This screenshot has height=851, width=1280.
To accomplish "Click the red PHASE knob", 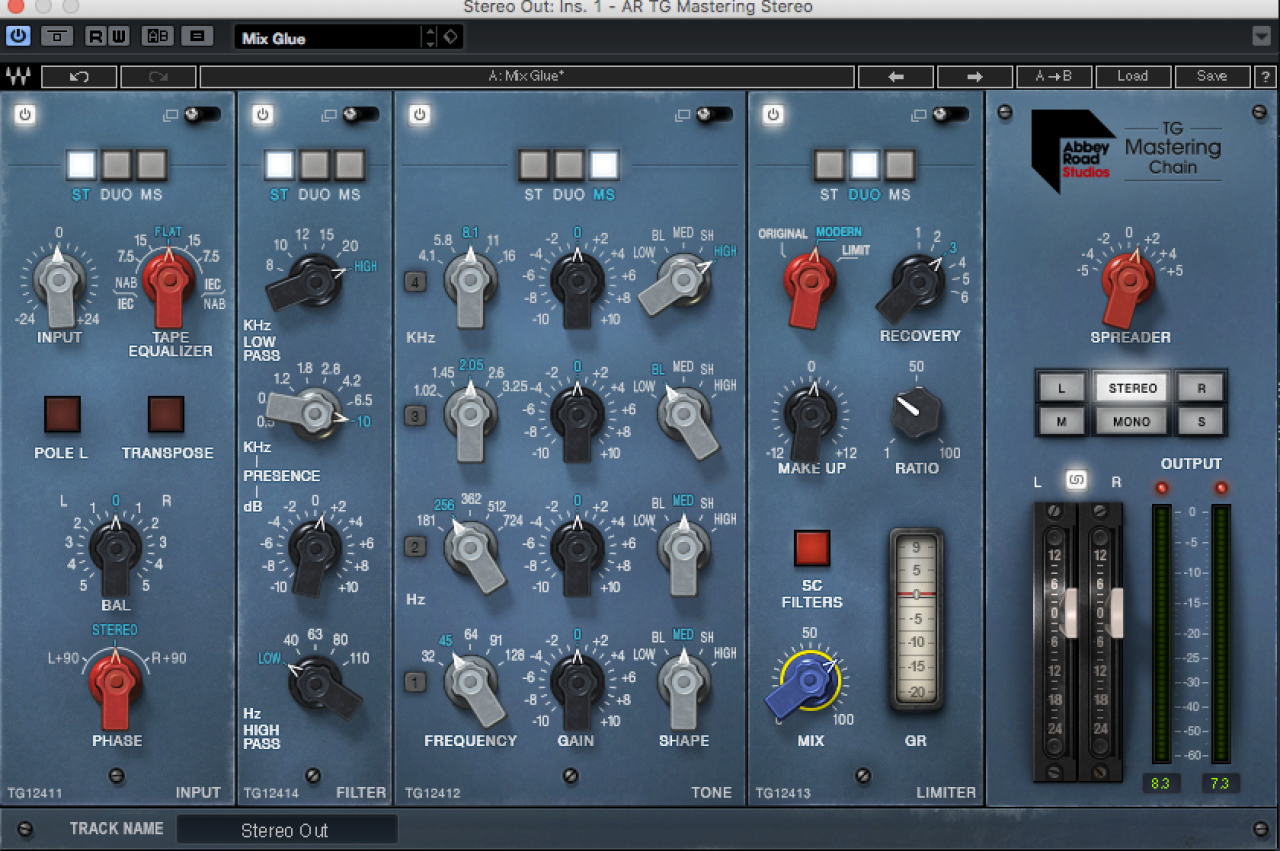I will coord(116,684).
